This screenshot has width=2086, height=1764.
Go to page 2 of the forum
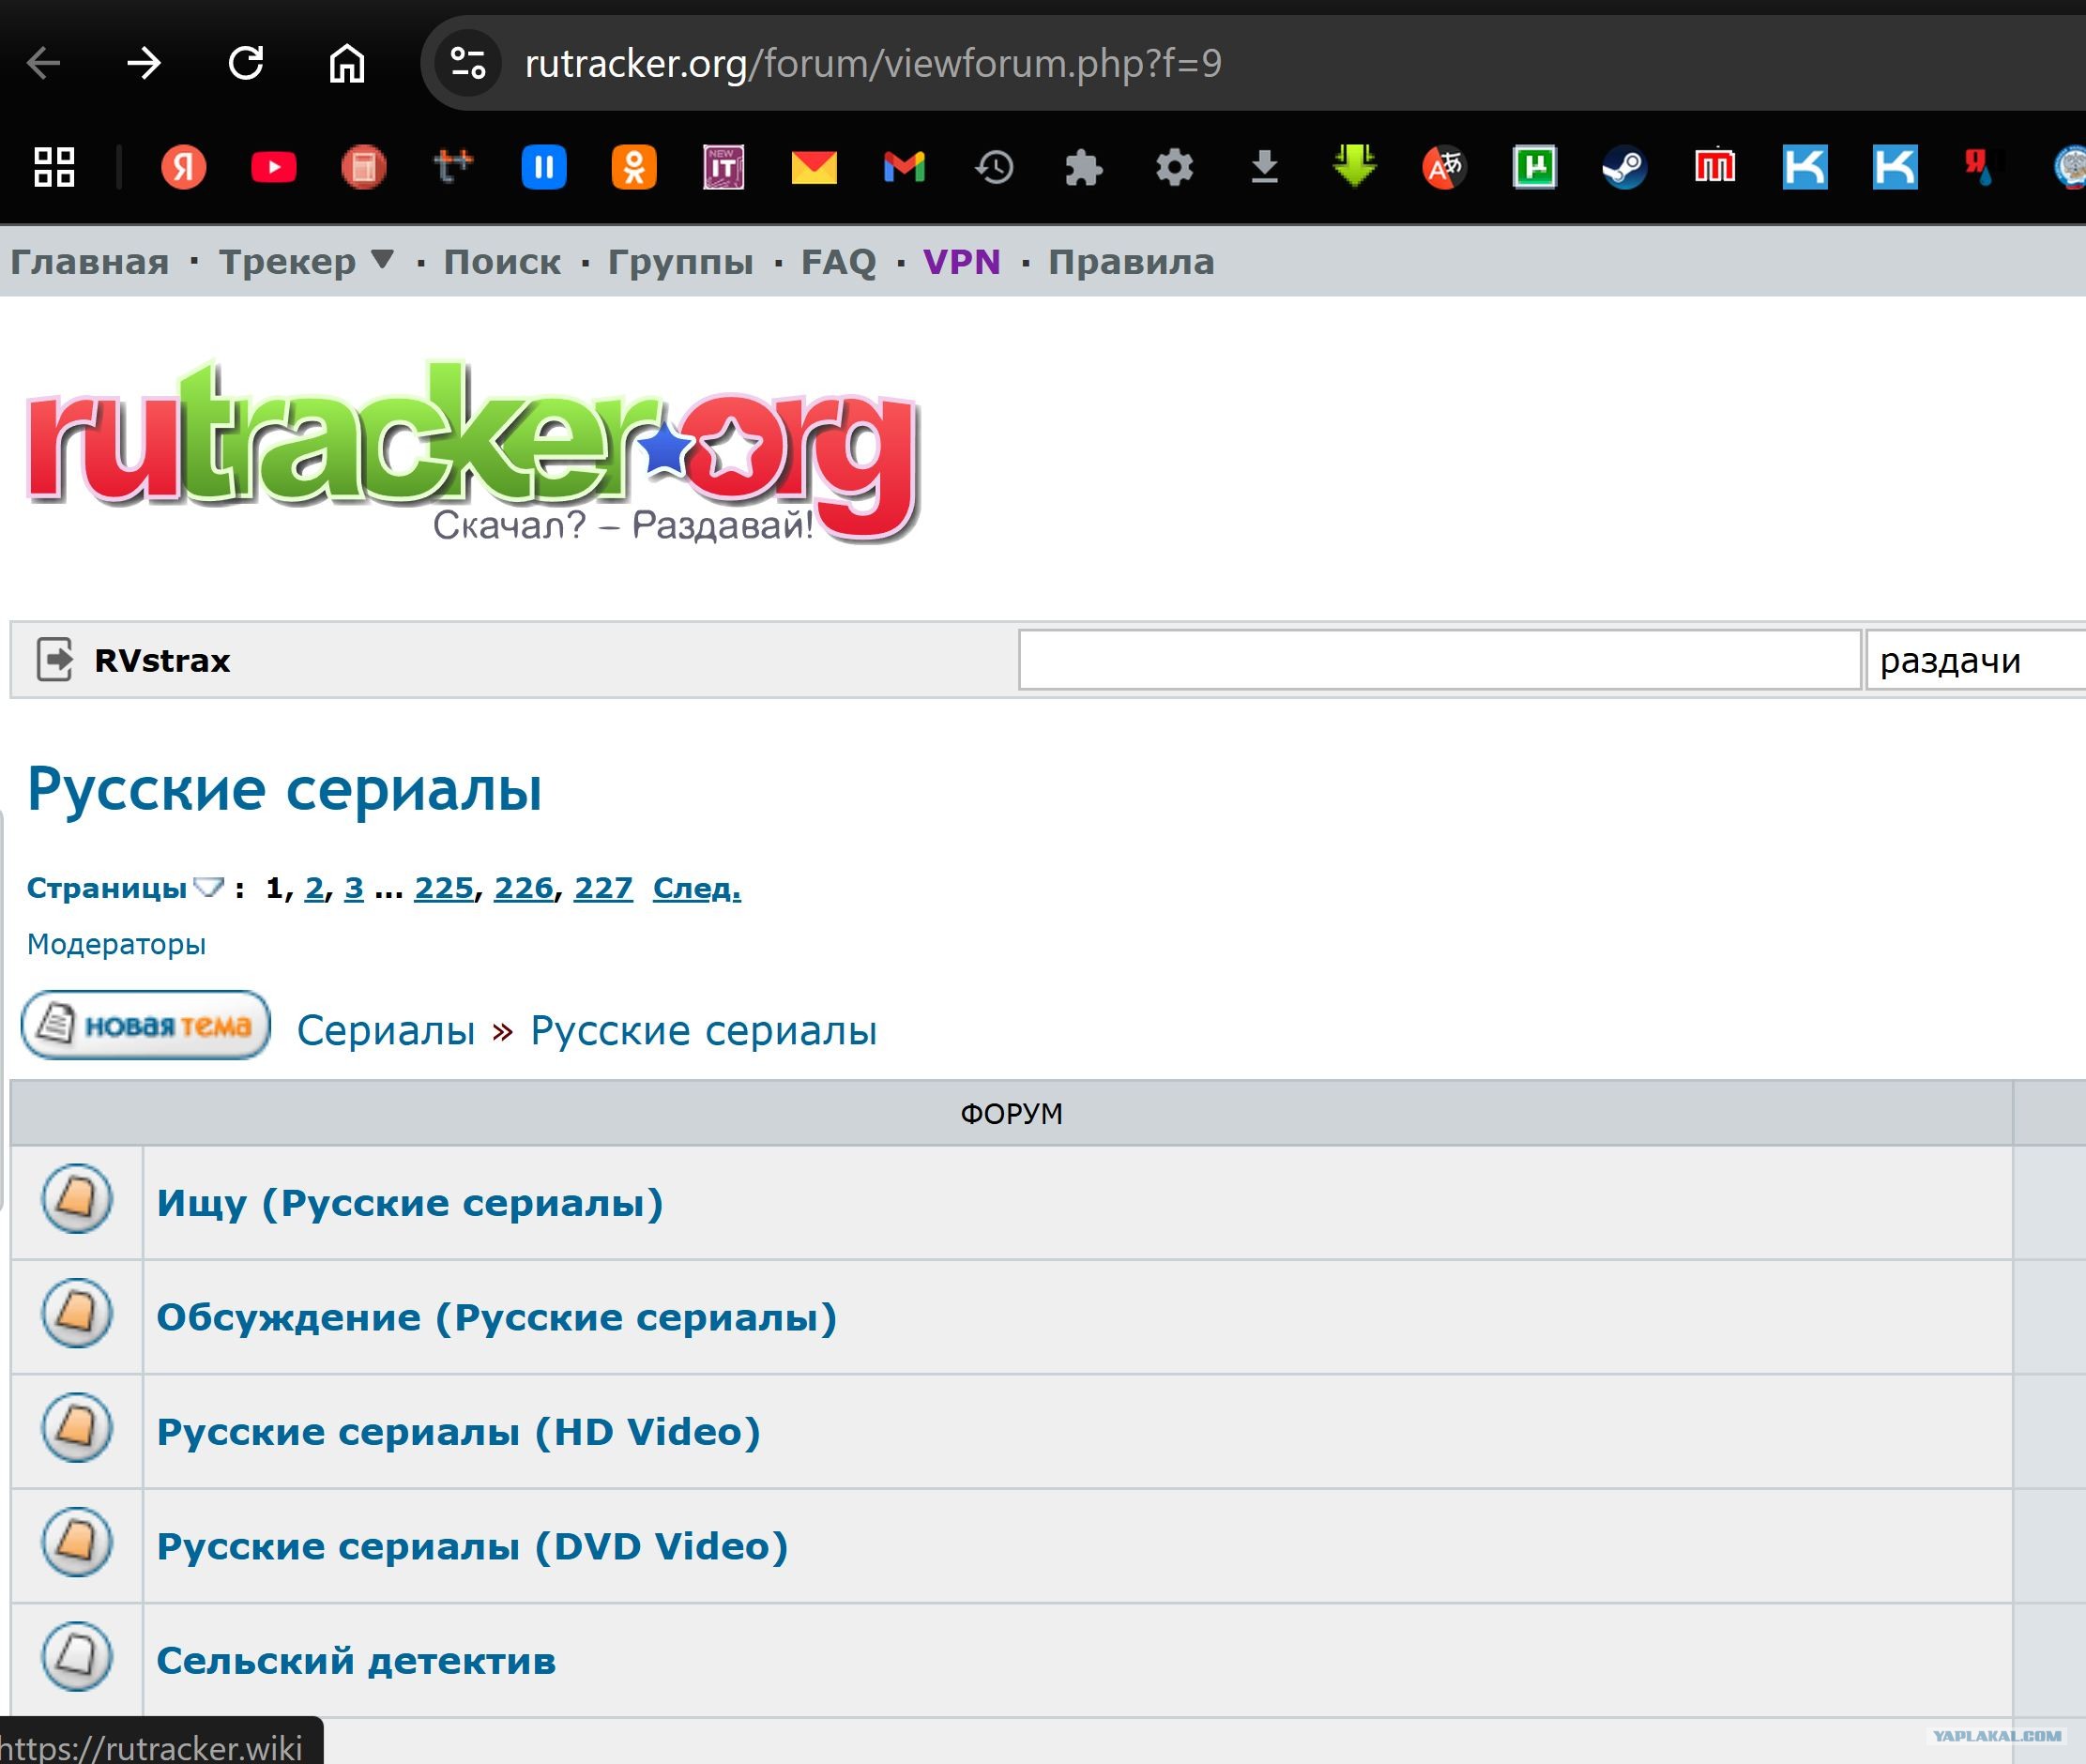[x=315, y=888]
